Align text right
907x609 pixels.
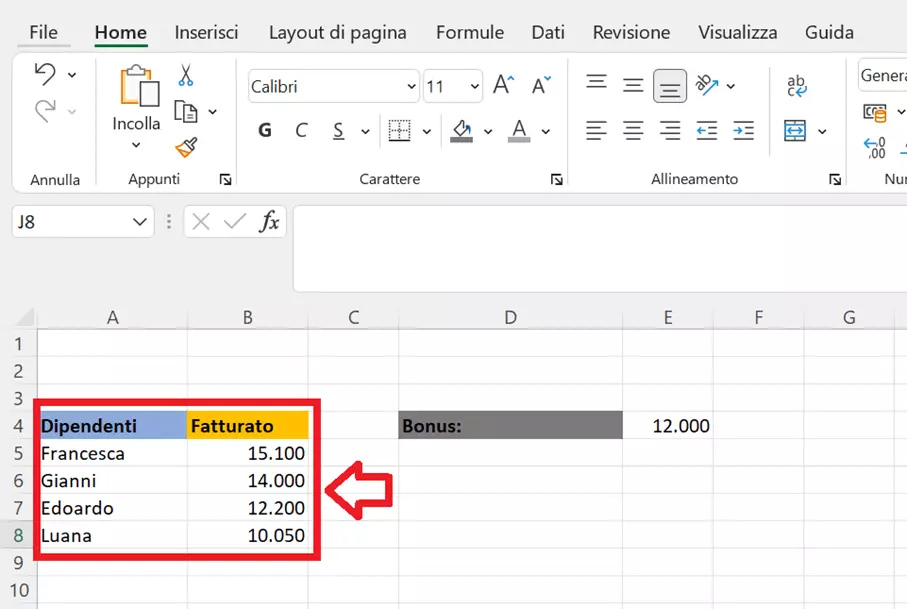click(x=670, y=131)
